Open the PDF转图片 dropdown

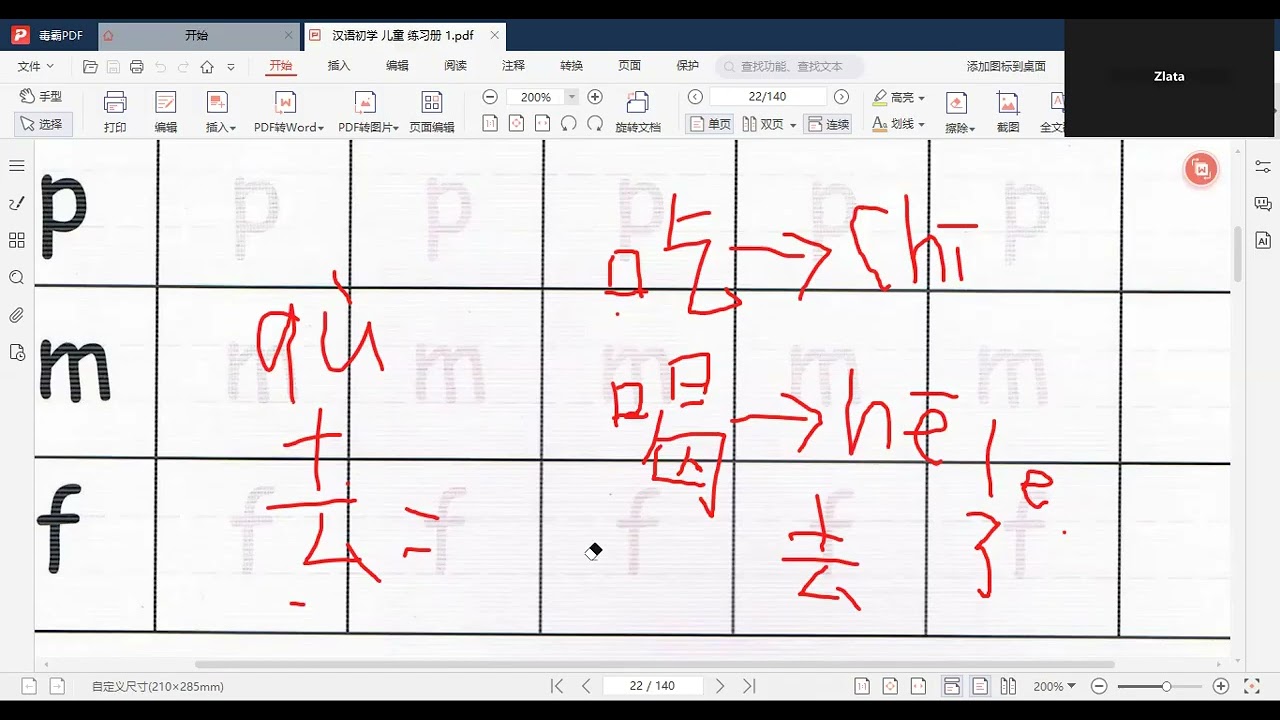tap(368, 111)
